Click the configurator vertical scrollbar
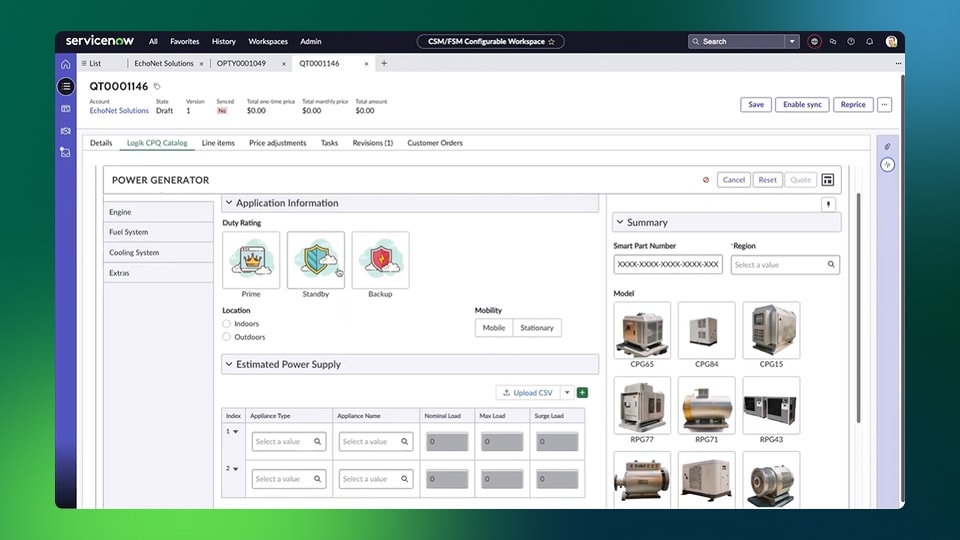960x540 pixels. tap(858, 308)
